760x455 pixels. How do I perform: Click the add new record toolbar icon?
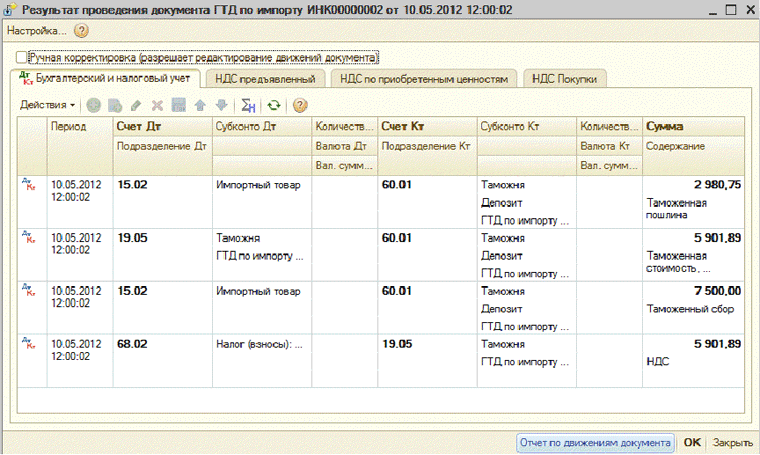click(x=94, y=105)
